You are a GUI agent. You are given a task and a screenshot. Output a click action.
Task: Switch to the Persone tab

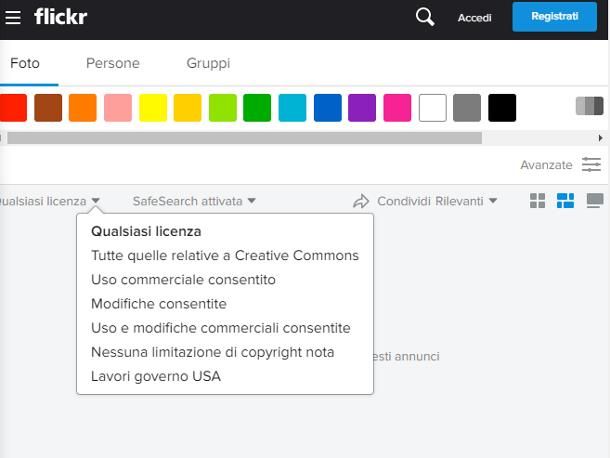coord(113,63)
